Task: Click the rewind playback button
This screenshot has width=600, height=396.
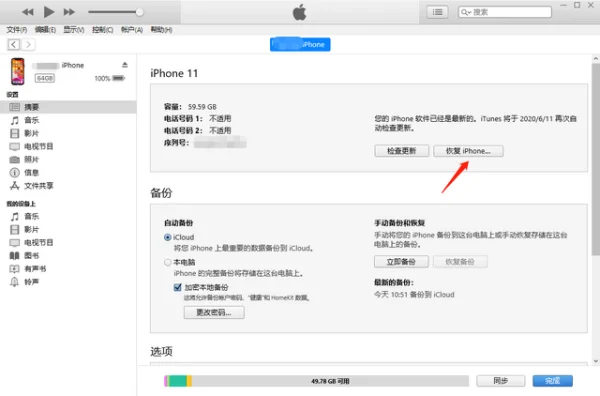Action: click(x=28, y=12)
